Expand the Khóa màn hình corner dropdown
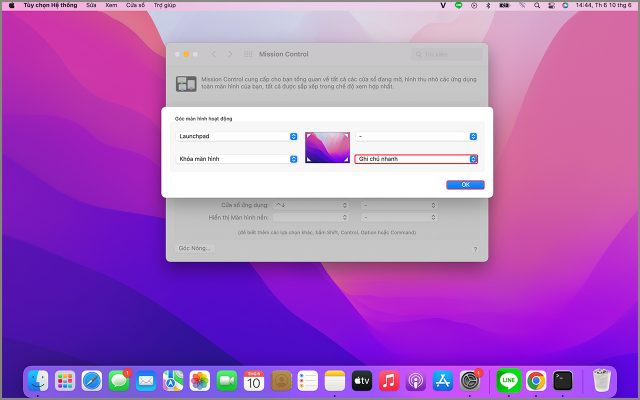This screenshot has height=400, width=640. [x=237, y=159]
